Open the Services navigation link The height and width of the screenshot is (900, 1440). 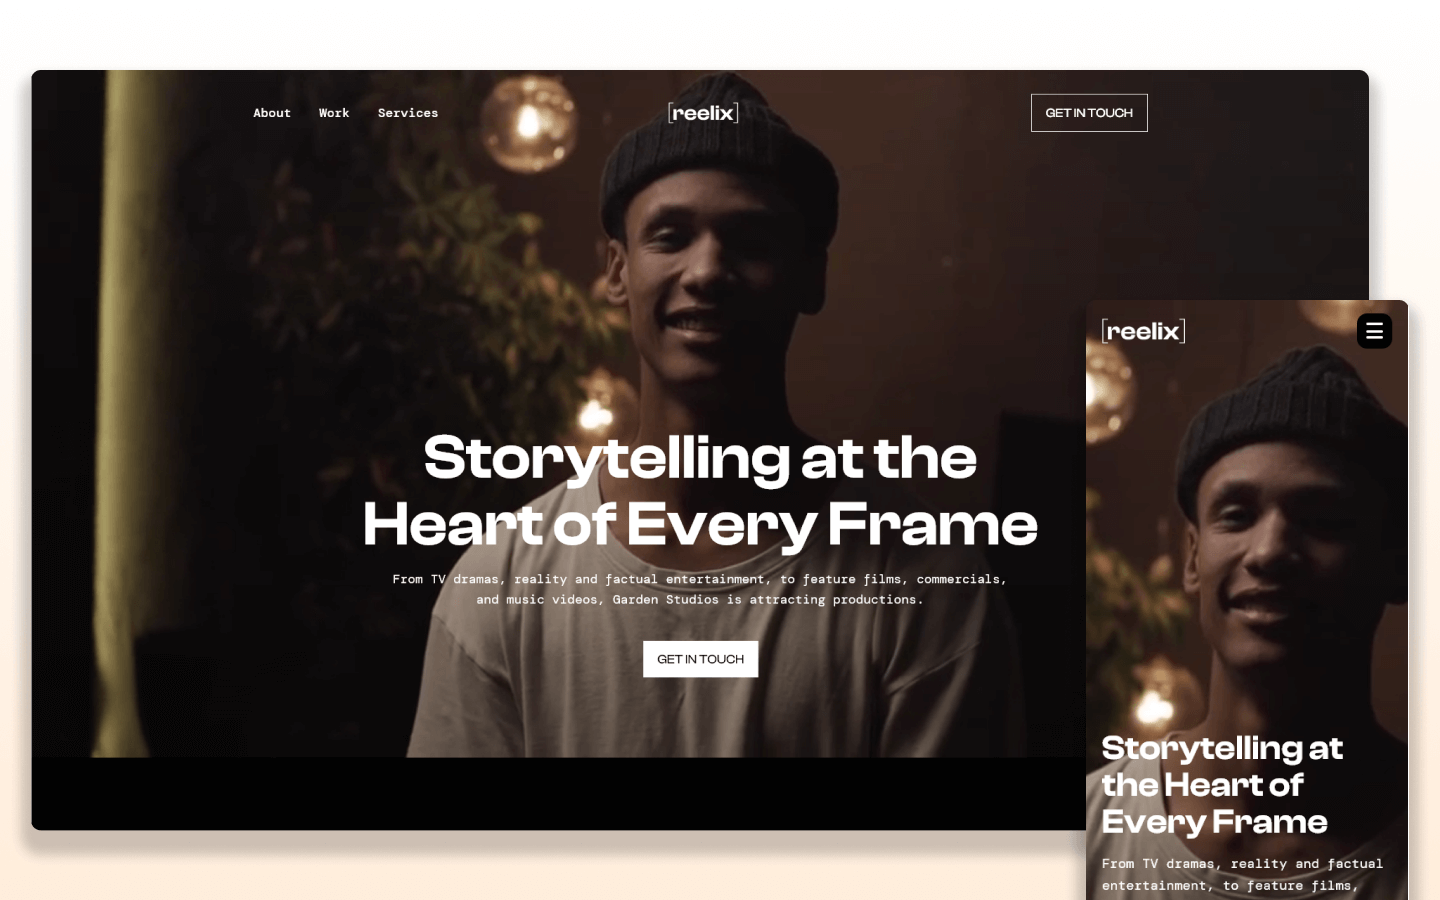tap(408, 113)
